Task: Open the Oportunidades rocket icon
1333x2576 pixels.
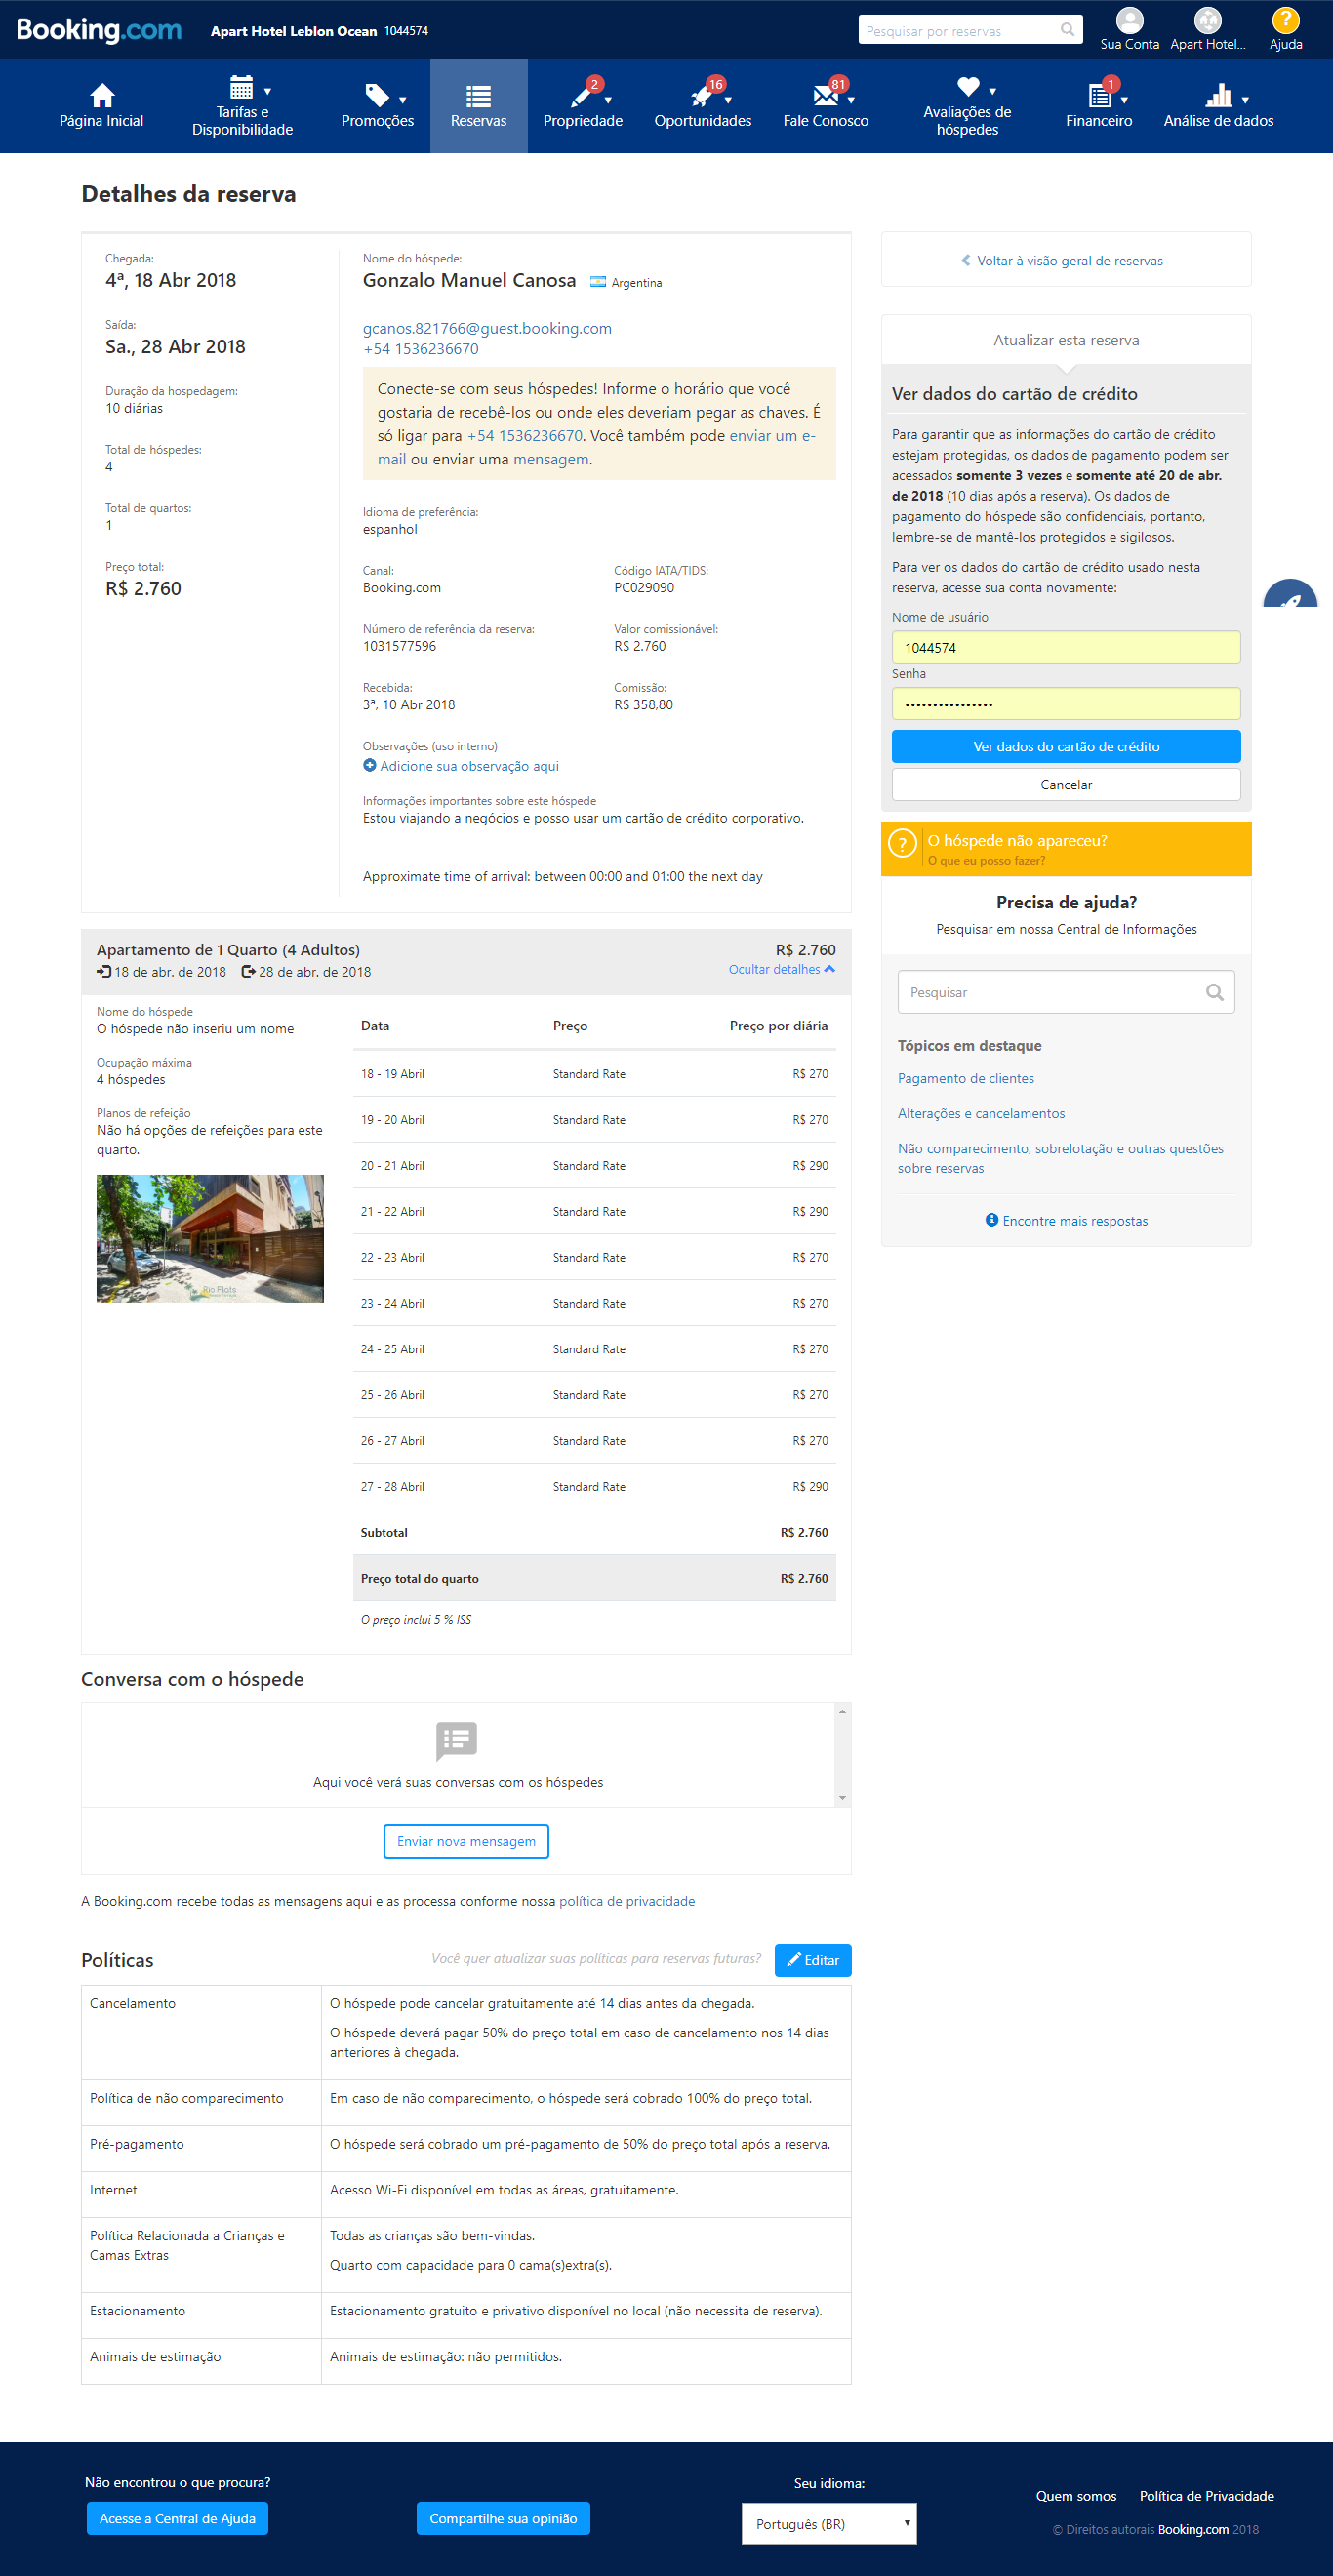Action: click(x=702, y=95)
